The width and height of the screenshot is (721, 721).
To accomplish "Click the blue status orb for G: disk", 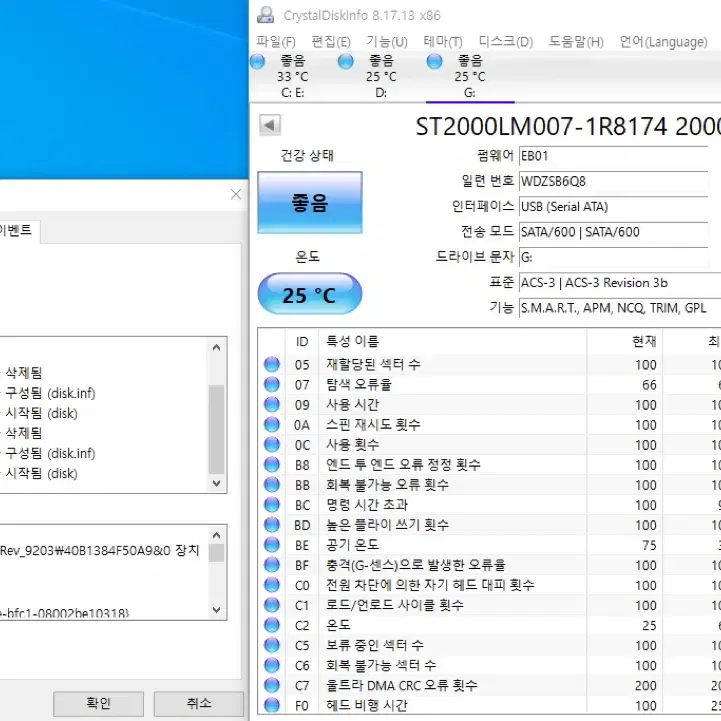I will pyautogui.click(x=434, y=61).
